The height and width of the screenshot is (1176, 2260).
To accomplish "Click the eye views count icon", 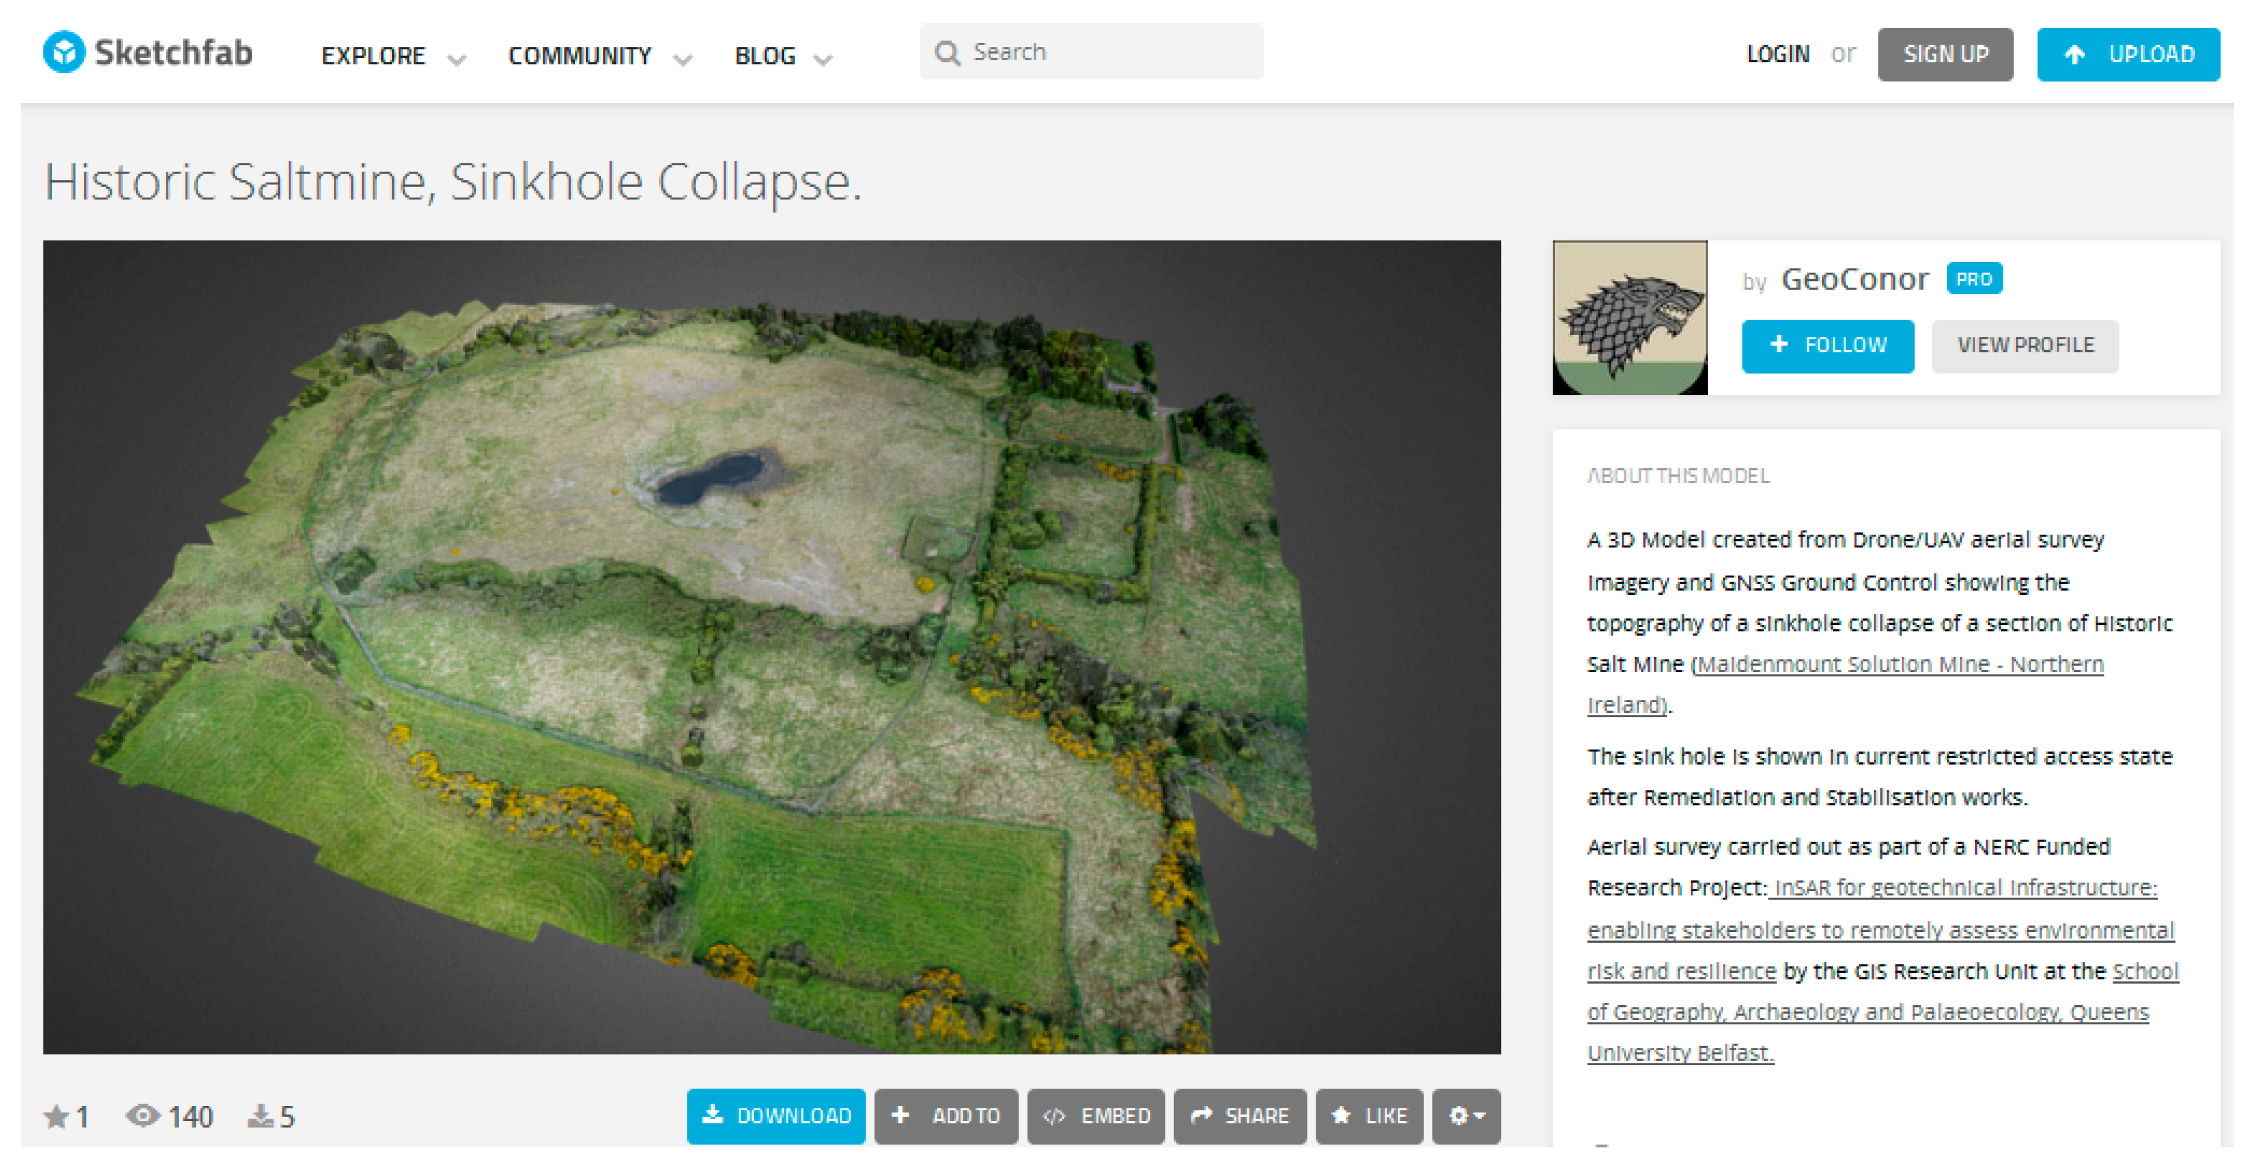I will [x=142, y=1115].
